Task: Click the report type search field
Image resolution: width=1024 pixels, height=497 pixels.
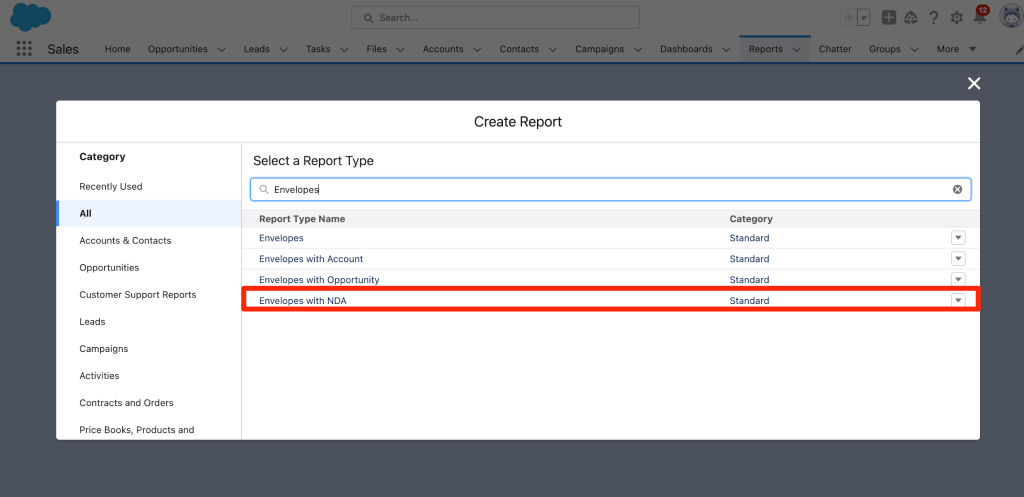Action: (x=600, y=189)
